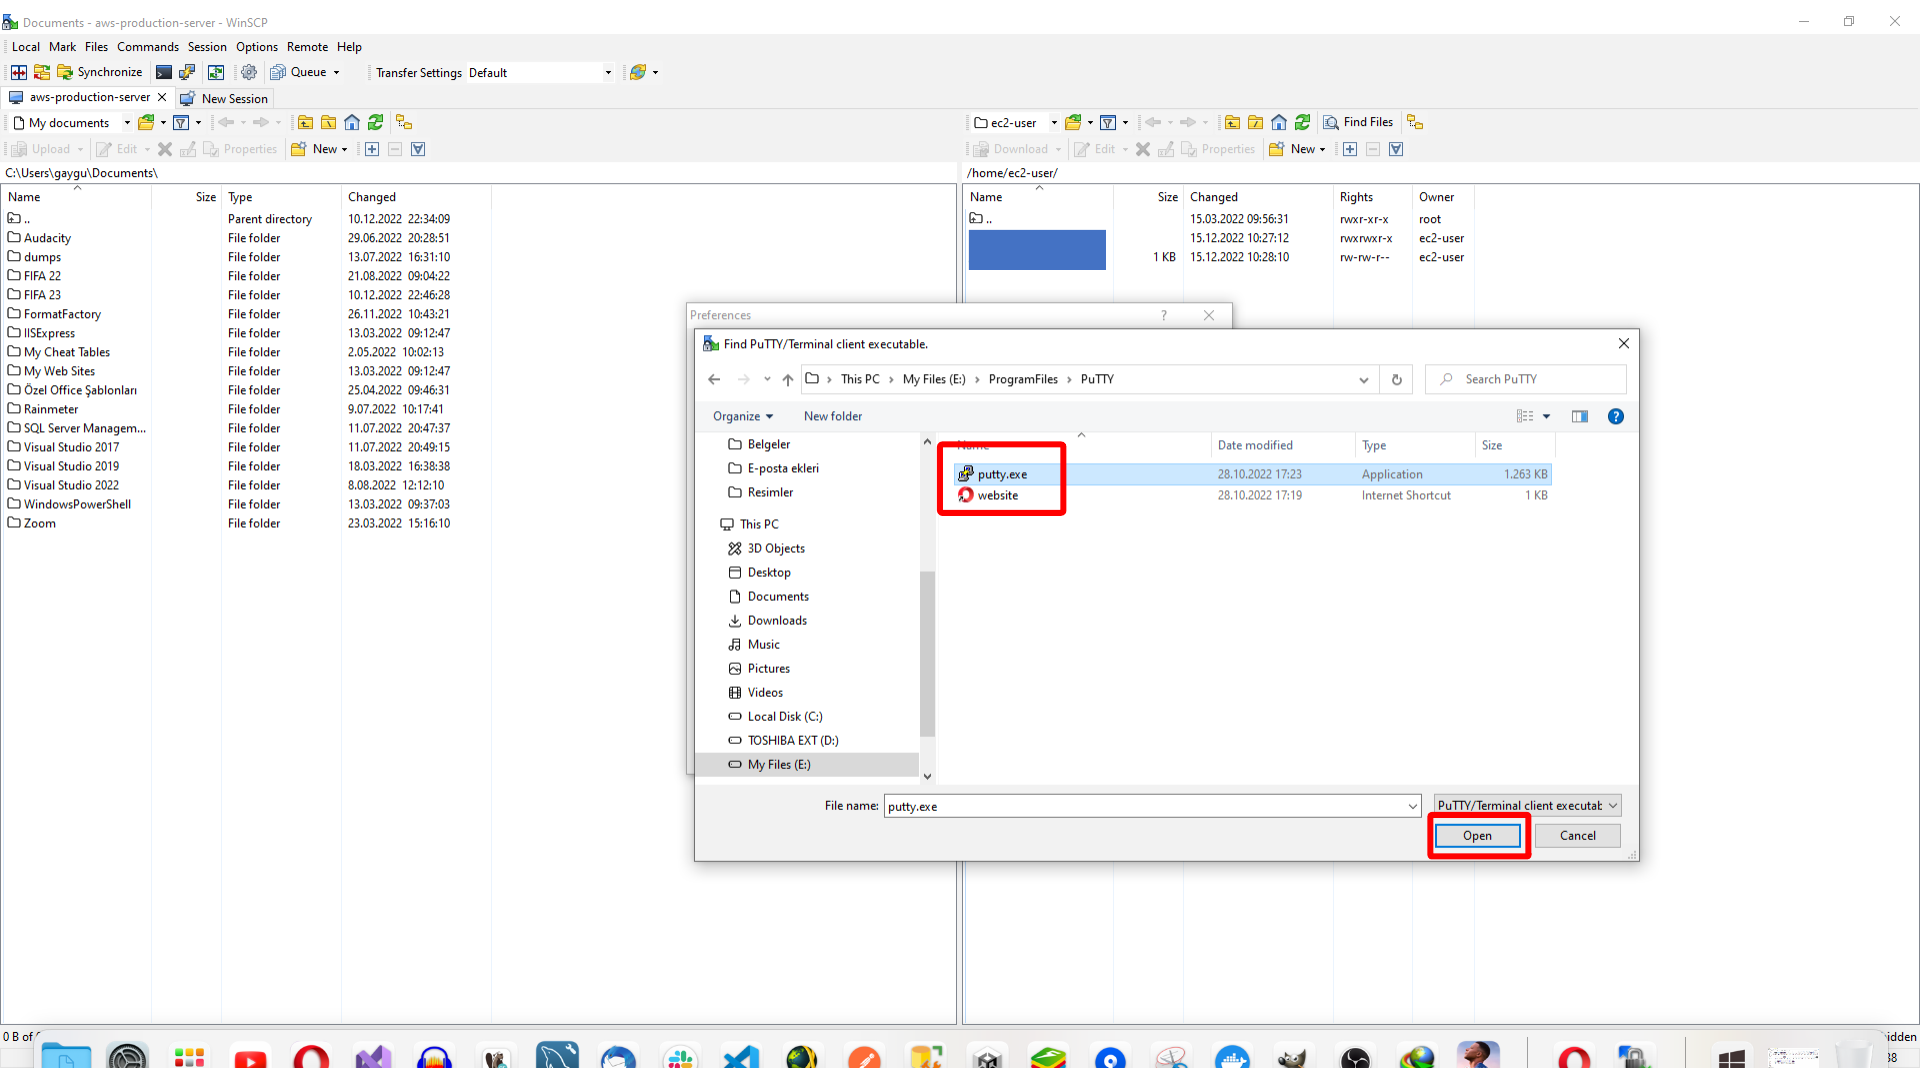Click the remote panel Open Directory icon

point(1073,122)
